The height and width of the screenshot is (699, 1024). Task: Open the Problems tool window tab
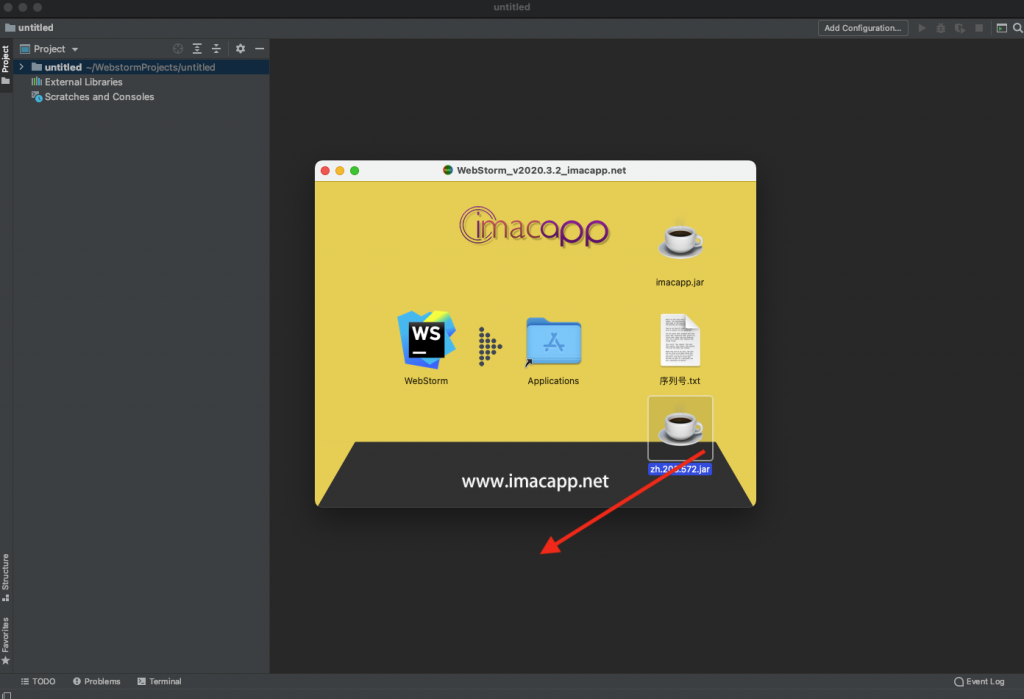[x=97, y=681]
